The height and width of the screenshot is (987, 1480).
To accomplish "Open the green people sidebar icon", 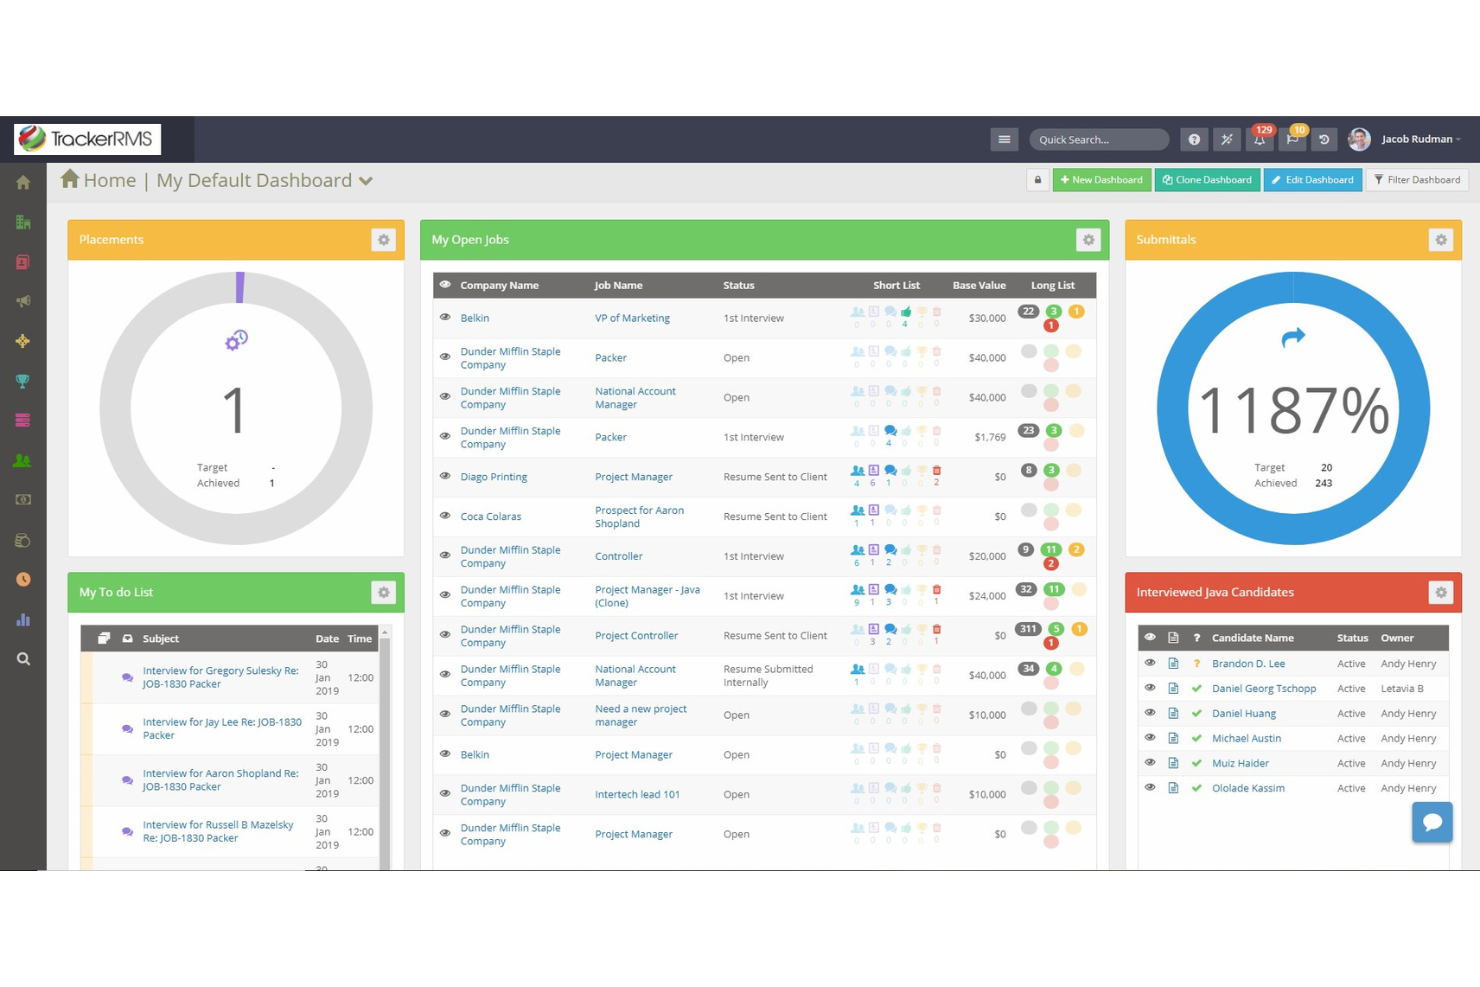I will 23,460.
